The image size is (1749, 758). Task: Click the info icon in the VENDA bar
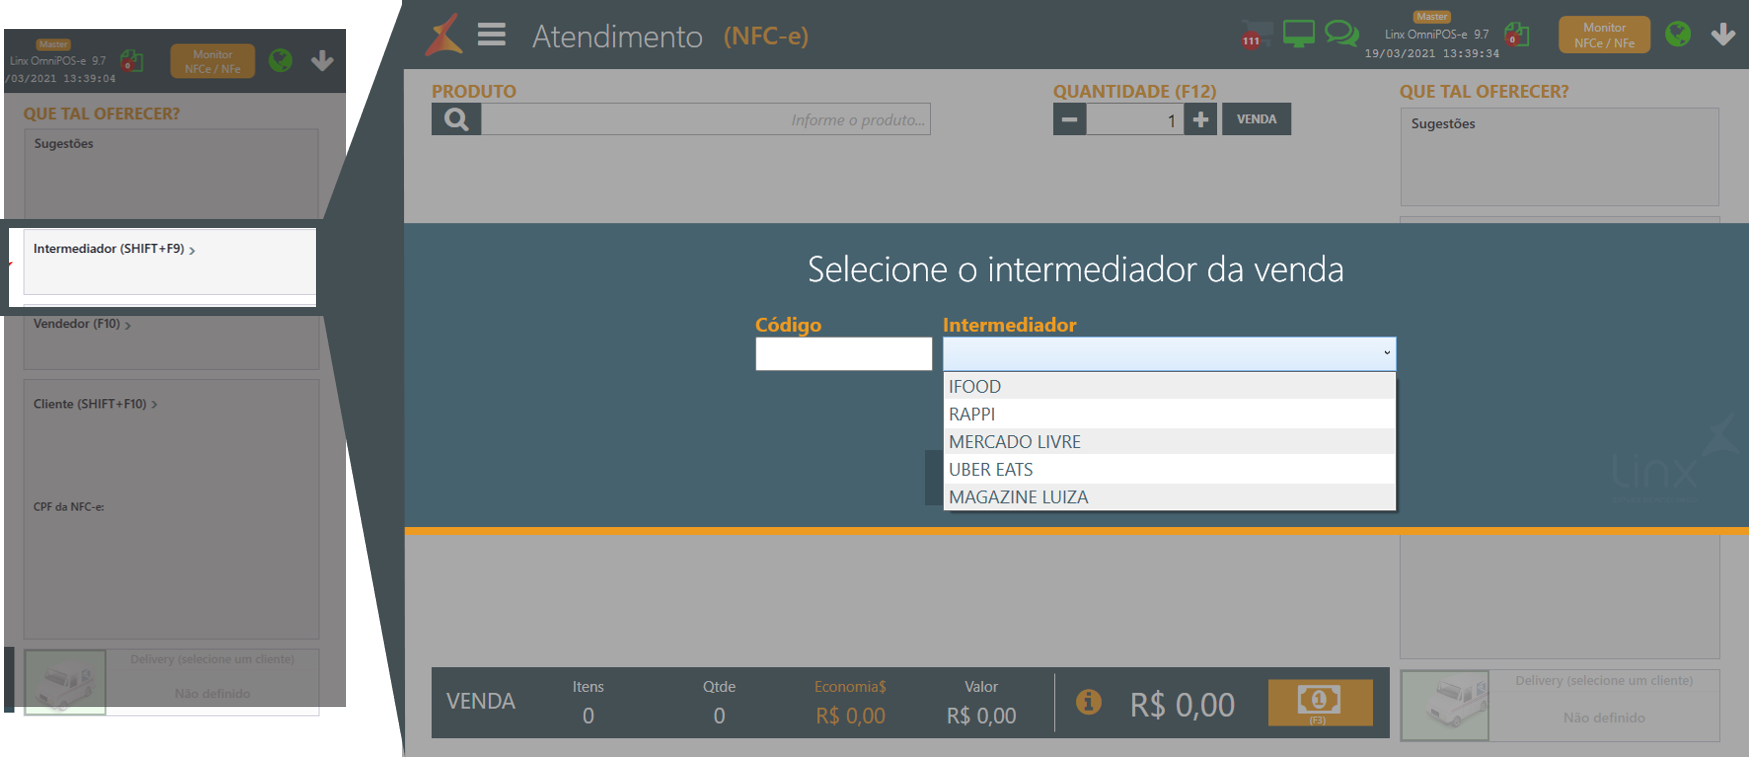tap(1088, 702)
